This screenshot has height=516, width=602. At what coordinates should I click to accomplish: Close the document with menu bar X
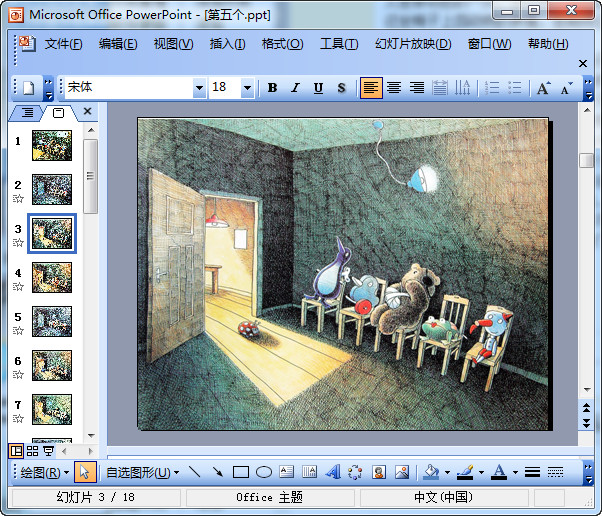583,63
